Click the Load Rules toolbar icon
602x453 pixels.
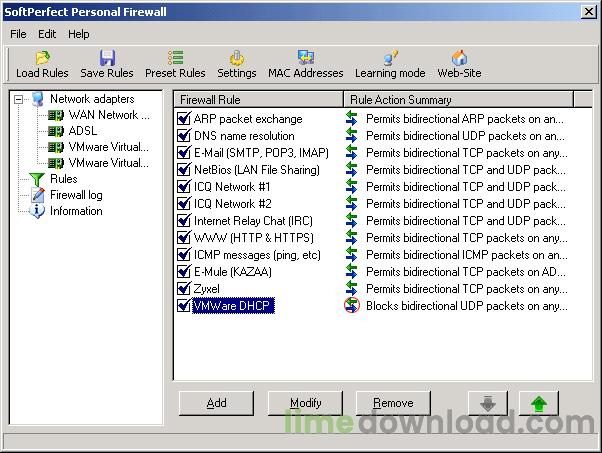42,58
